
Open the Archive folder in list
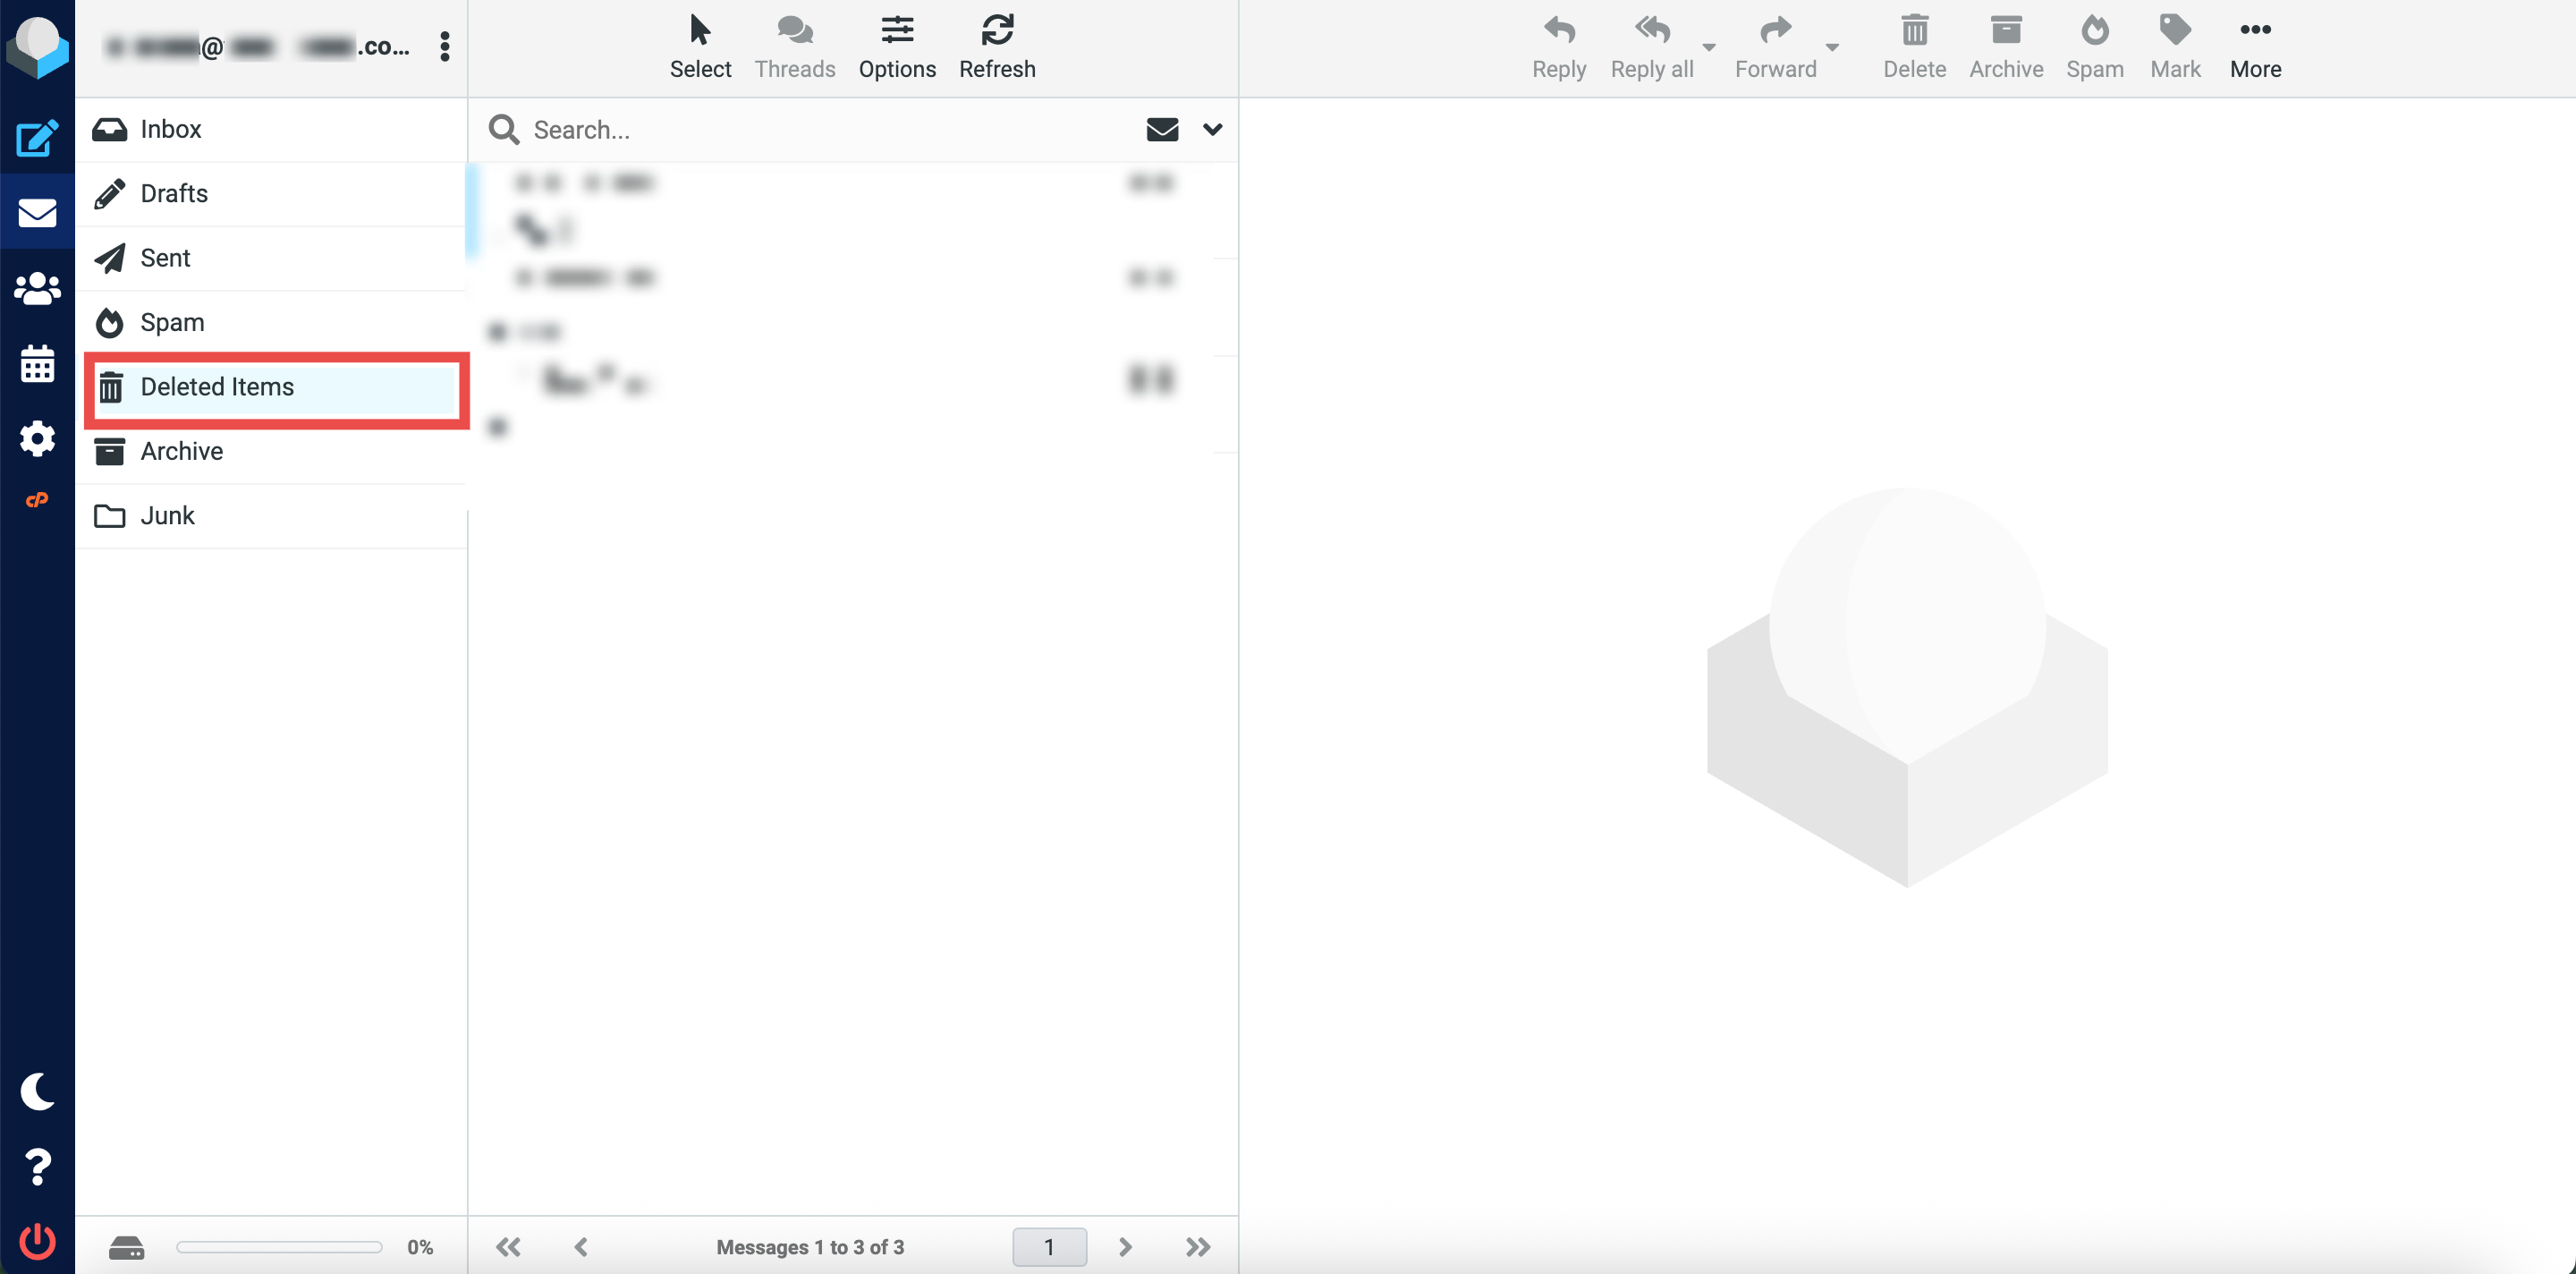click(181, 451)
